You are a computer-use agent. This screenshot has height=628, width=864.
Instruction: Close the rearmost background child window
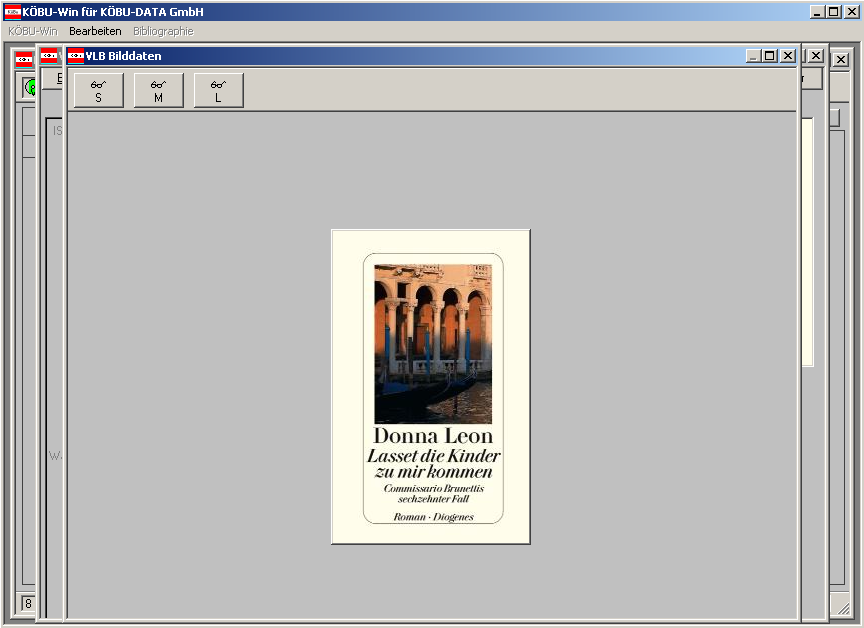coord(840,59)
